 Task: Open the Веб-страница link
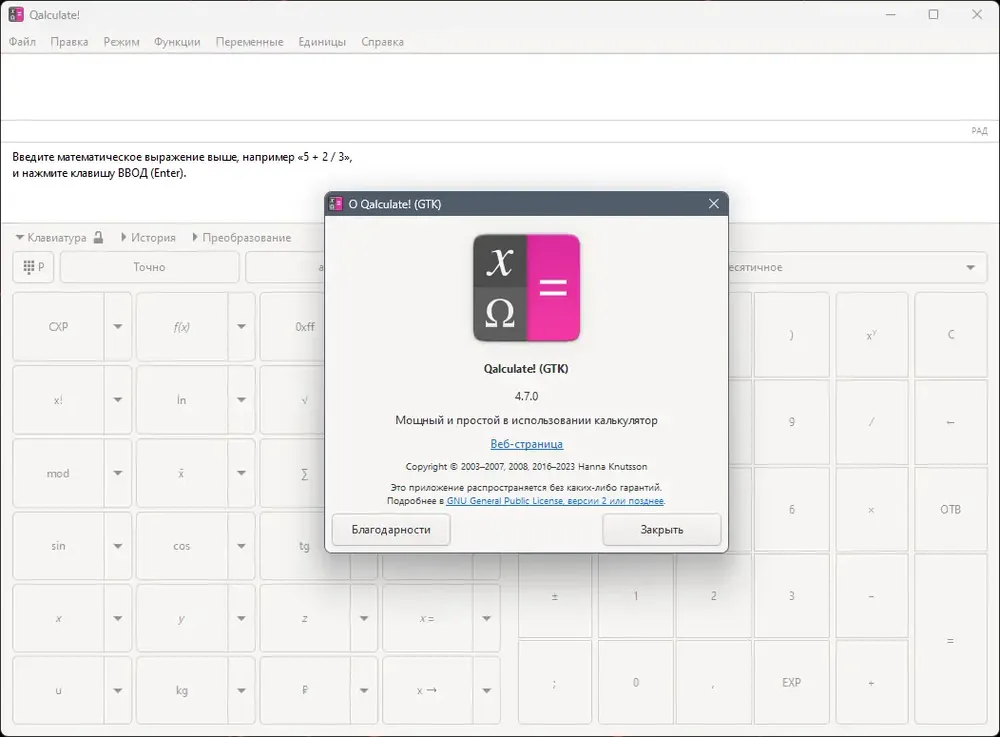pyautogui.click(x=526, y=444)
